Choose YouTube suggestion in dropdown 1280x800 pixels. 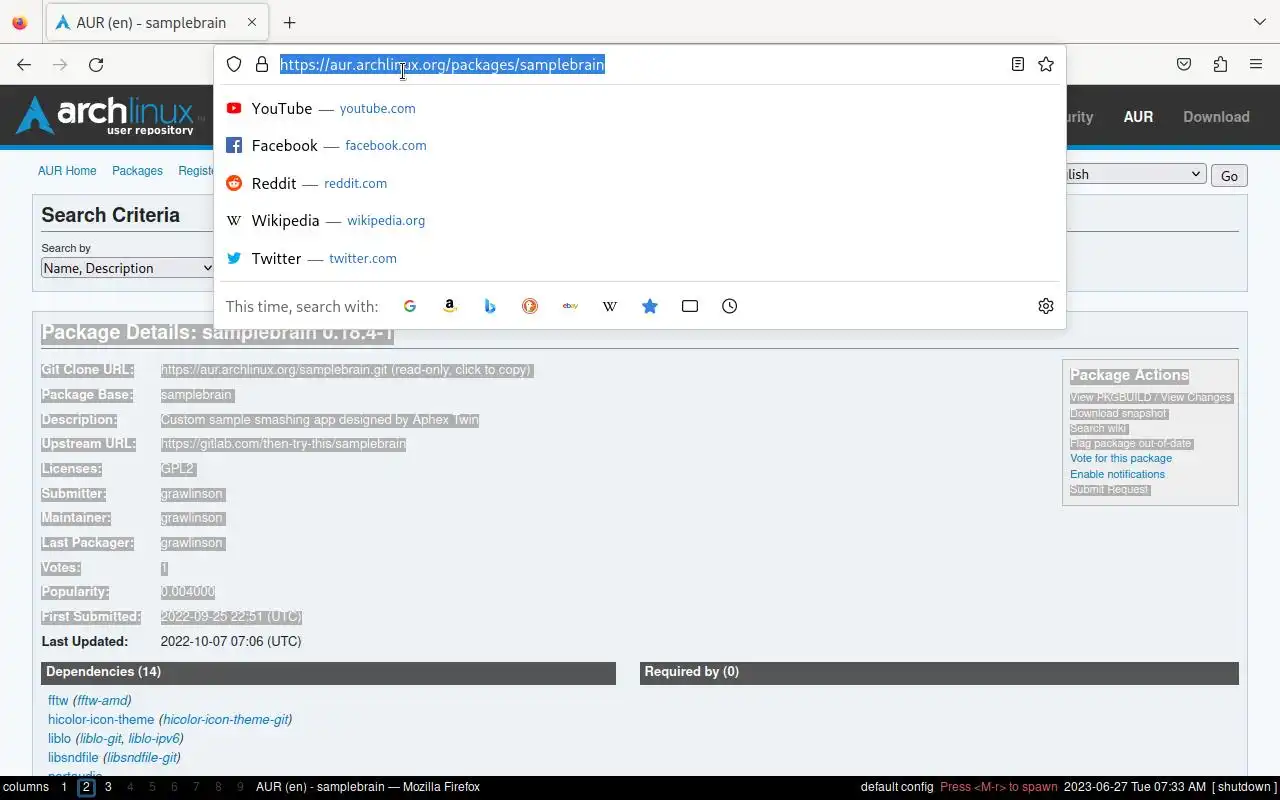pos(640,108)
